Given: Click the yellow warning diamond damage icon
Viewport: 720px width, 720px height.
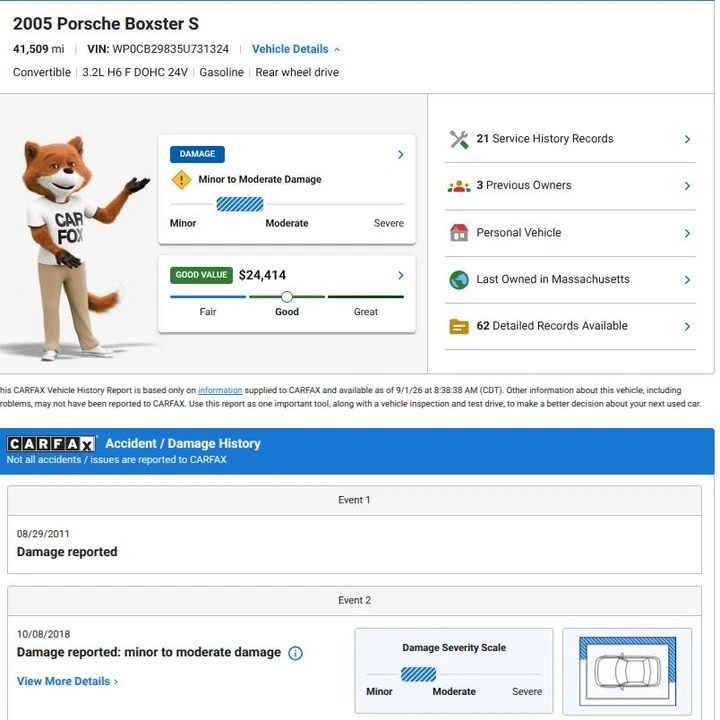Looking at the screenshot, I should tap(181, 180).
